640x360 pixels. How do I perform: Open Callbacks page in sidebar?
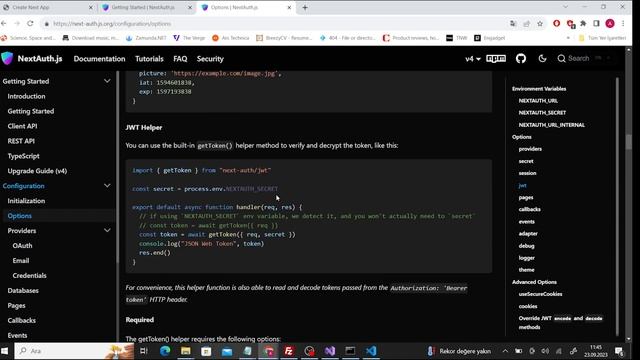[x=21, y=320]
